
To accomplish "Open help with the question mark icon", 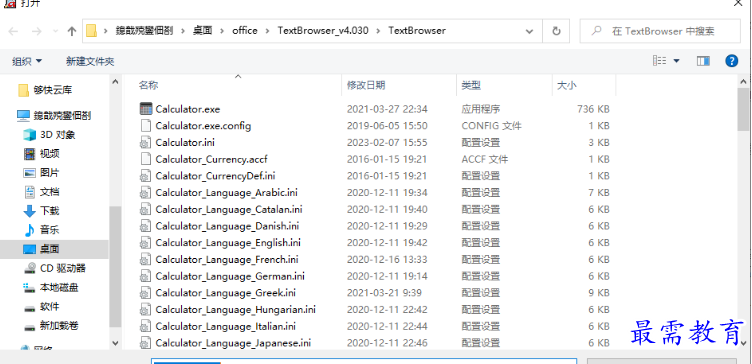I will pos(731,61).
